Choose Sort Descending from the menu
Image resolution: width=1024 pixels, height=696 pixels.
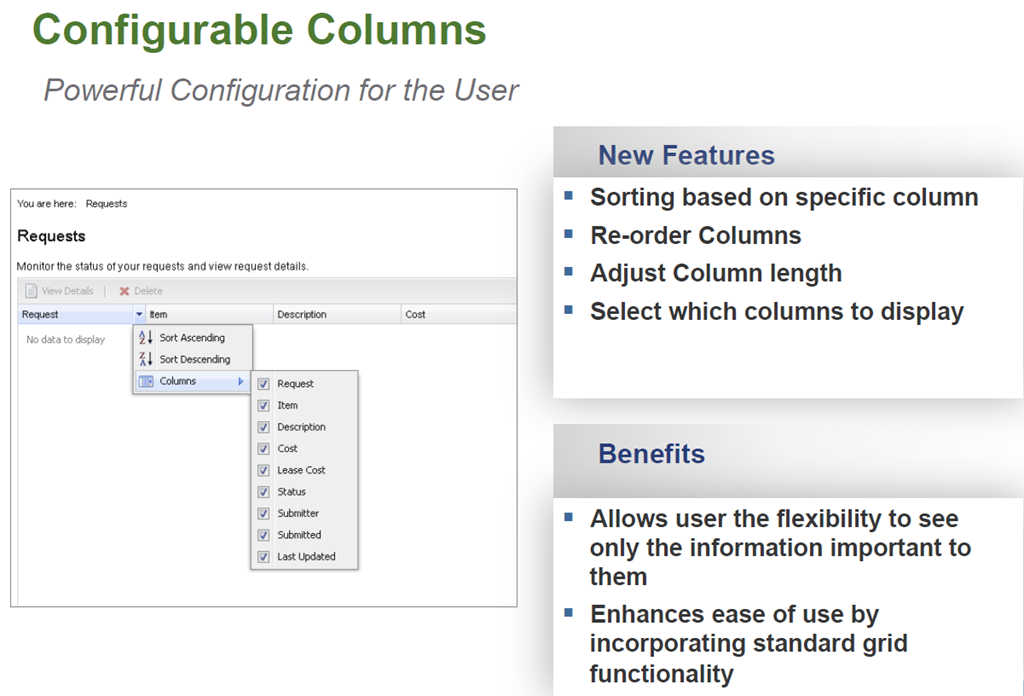[194, 359]
